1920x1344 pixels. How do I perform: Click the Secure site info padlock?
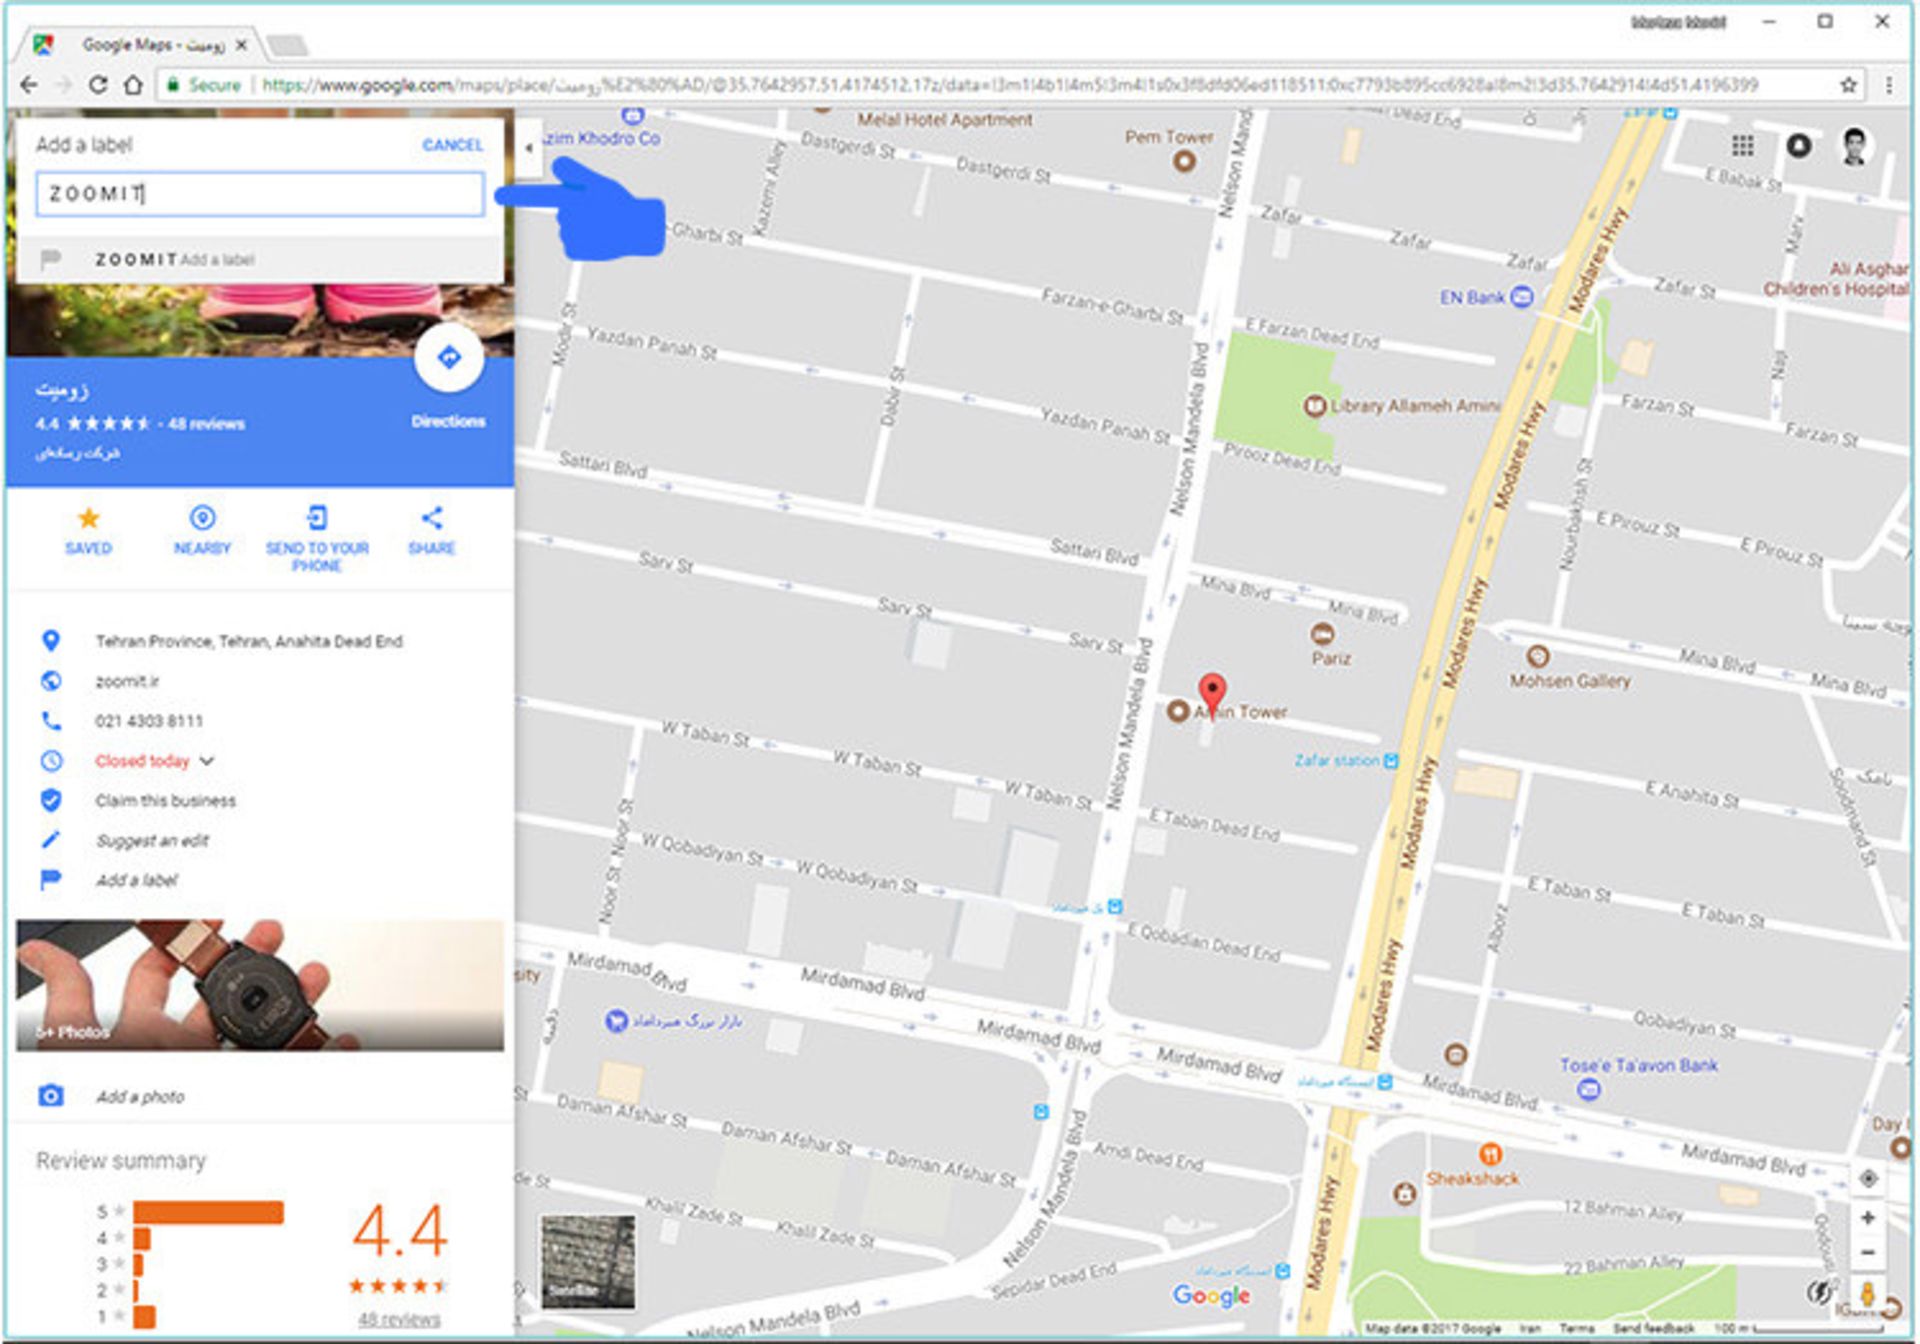(x=173, y=85)
